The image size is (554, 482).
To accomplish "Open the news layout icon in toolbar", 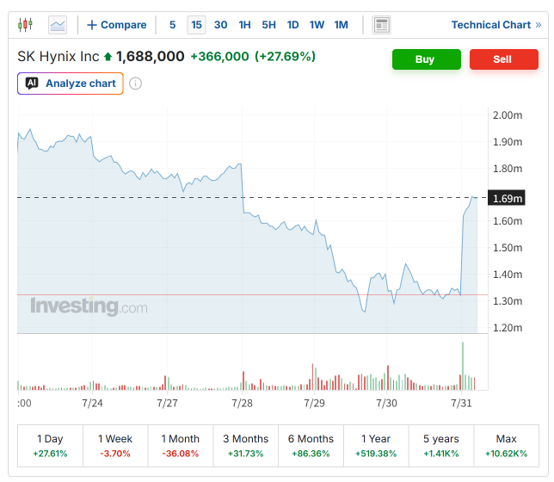I will tap(382, 25).
